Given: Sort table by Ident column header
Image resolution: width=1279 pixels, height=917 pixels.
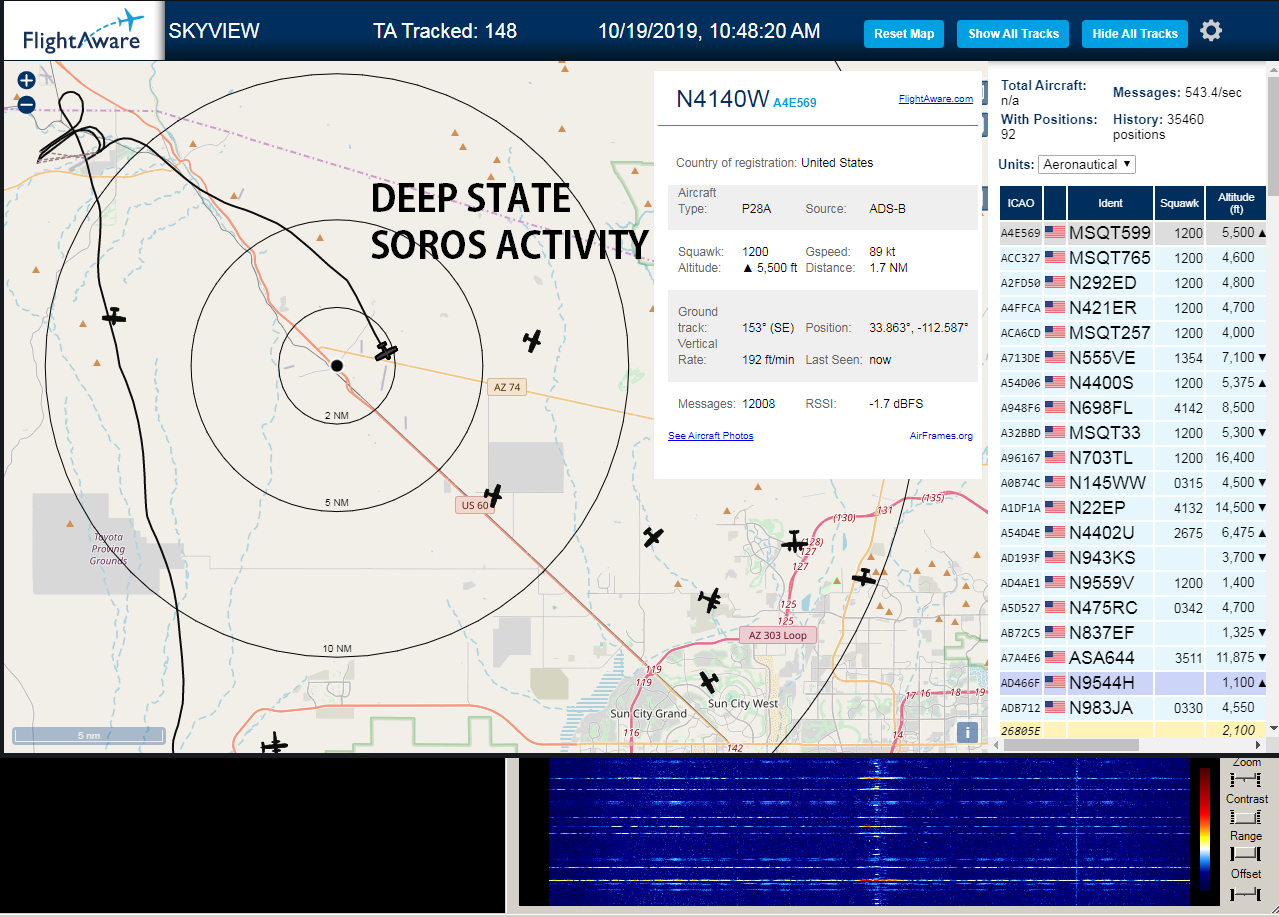Looking at the screenshot, I should pos(1110,203).
